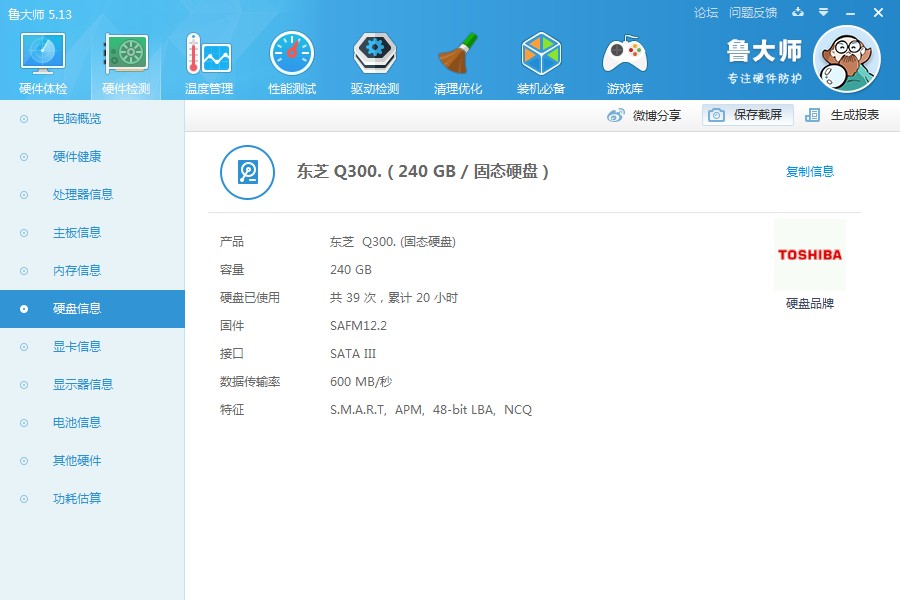
Task: Click the download tray icon in title bar
Action: pyautogui.click(x=798, y=12)
